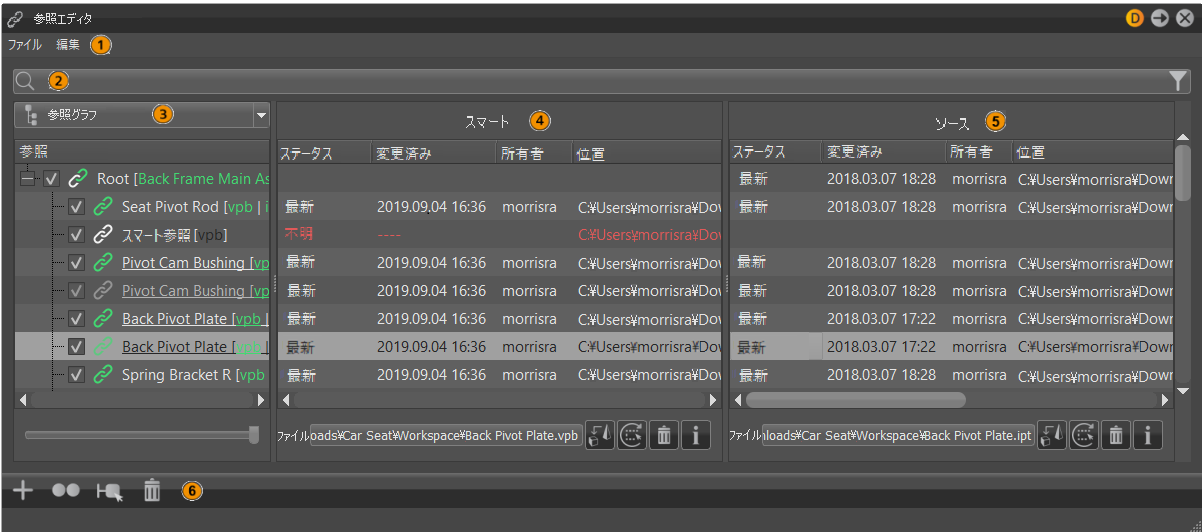
Task: Click the right-arrow icon in title bar
Action: click(x=1159, y=18)
